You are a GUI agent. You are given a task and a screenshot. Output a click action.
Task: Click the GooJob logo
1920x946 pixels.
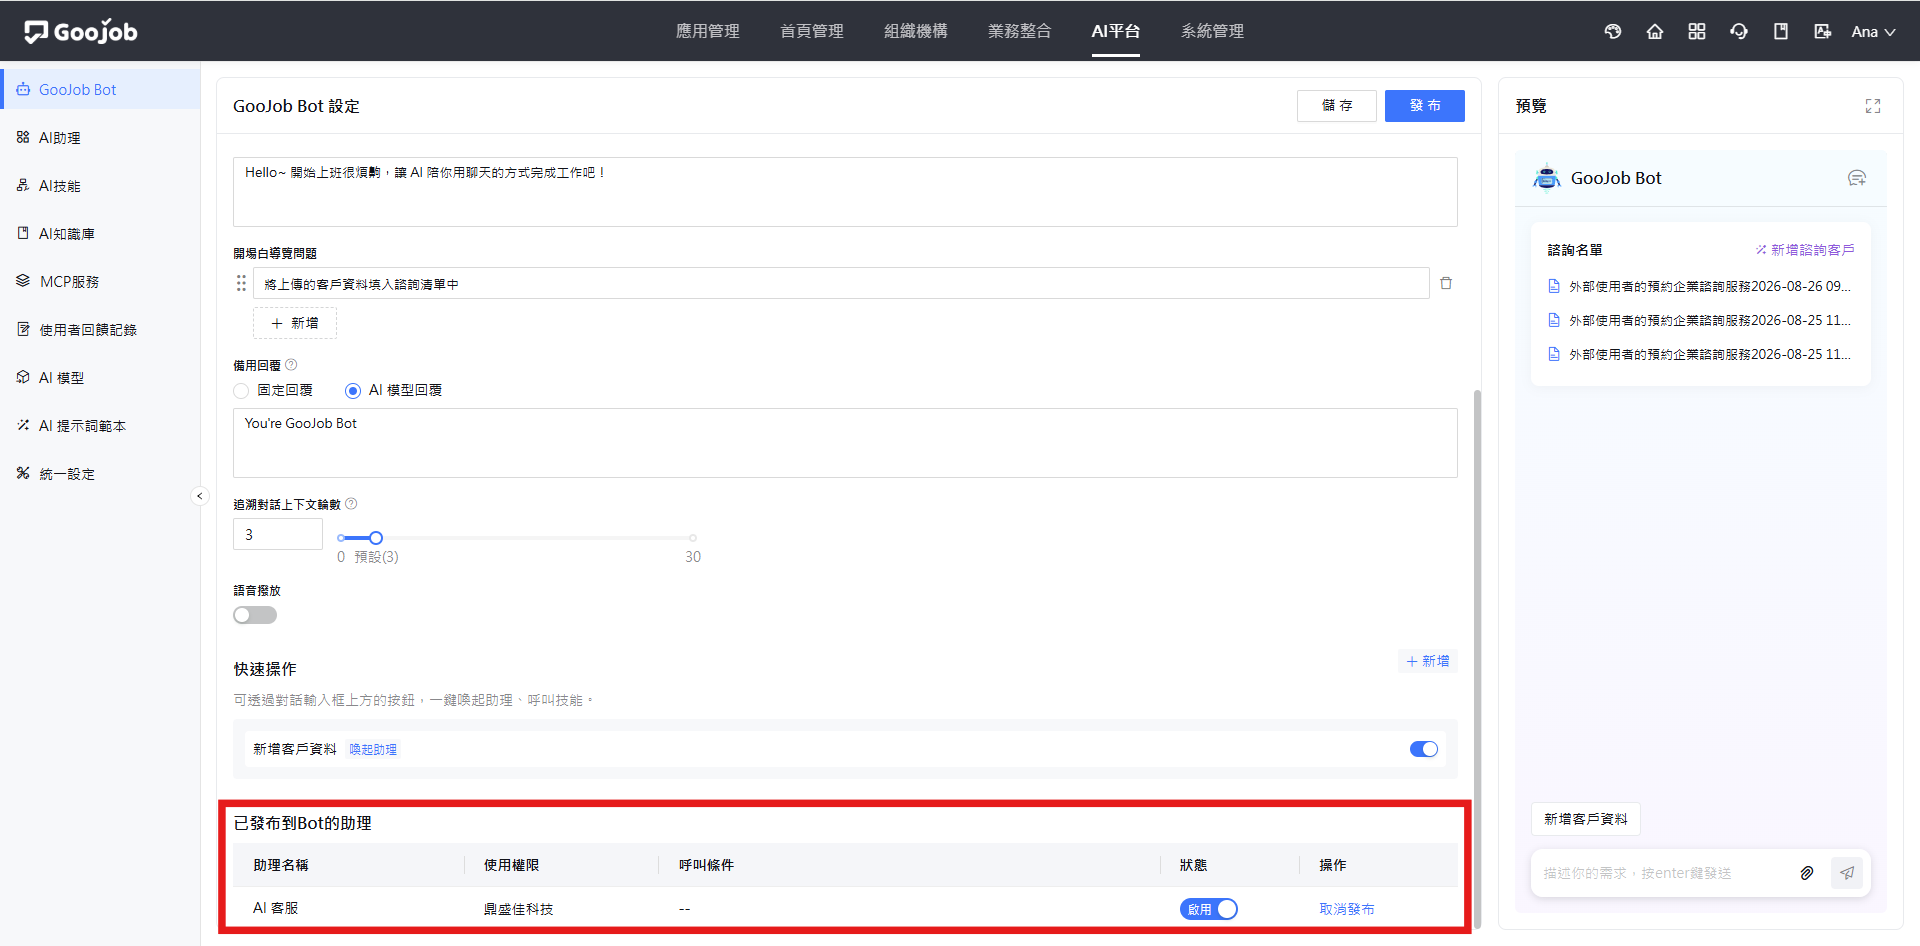tap(81, 32)
